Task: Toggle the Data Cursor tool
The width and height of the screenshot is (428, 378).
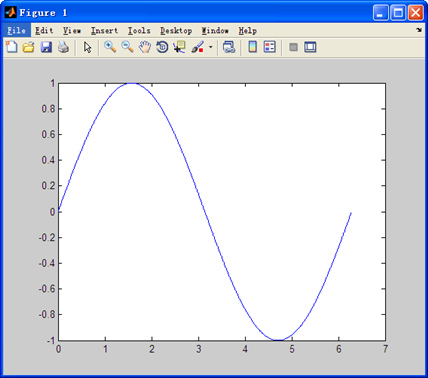Action: point(179,47)
